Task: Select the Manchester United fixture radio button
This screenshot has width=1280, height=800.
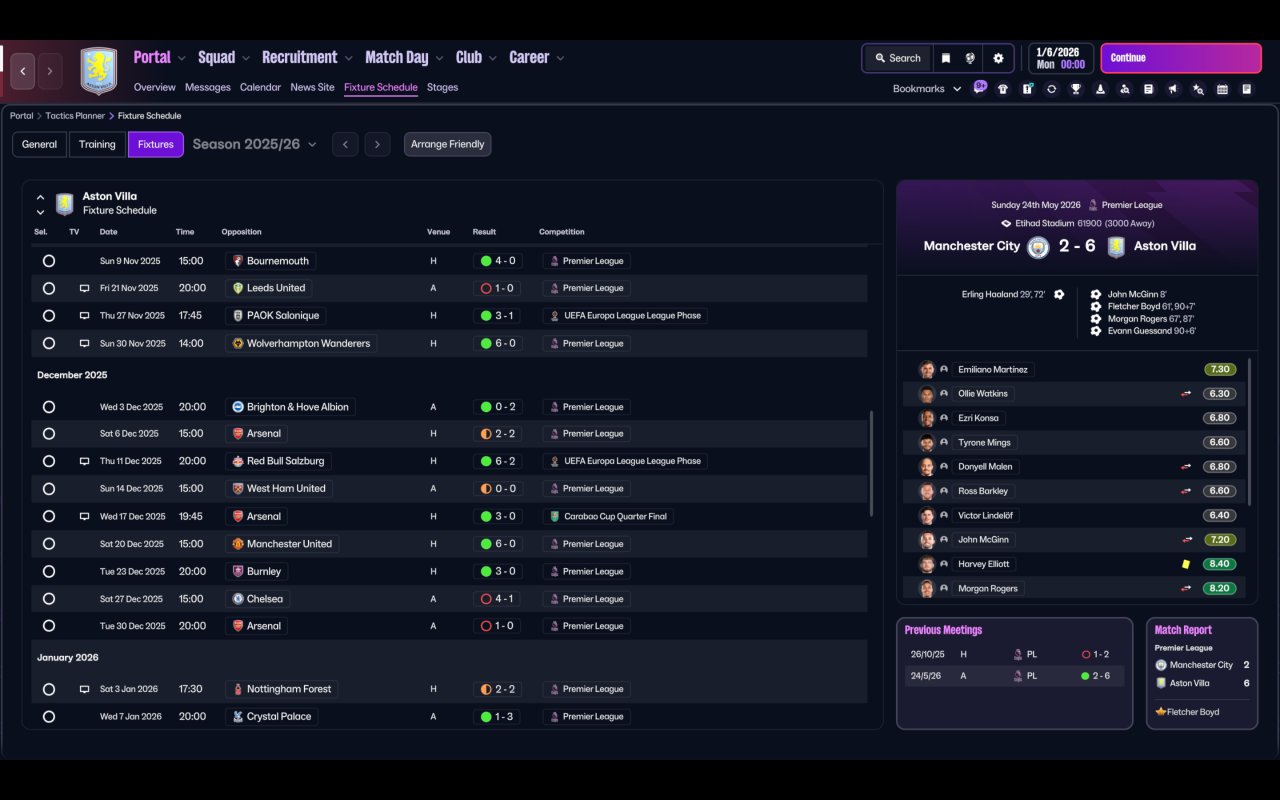Action: point(49,544)
